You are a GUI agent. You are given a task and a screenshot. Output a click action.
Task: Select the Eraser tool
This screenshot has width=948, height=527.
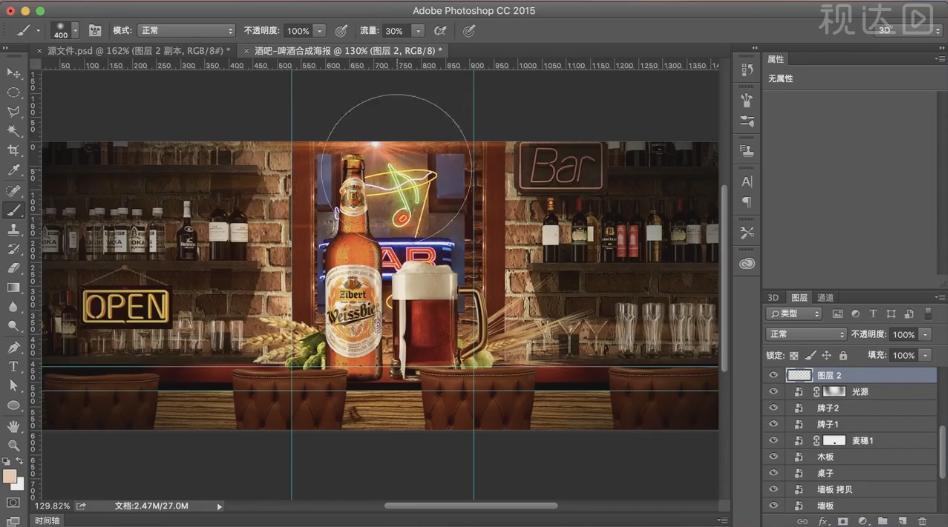coord(13,268)
